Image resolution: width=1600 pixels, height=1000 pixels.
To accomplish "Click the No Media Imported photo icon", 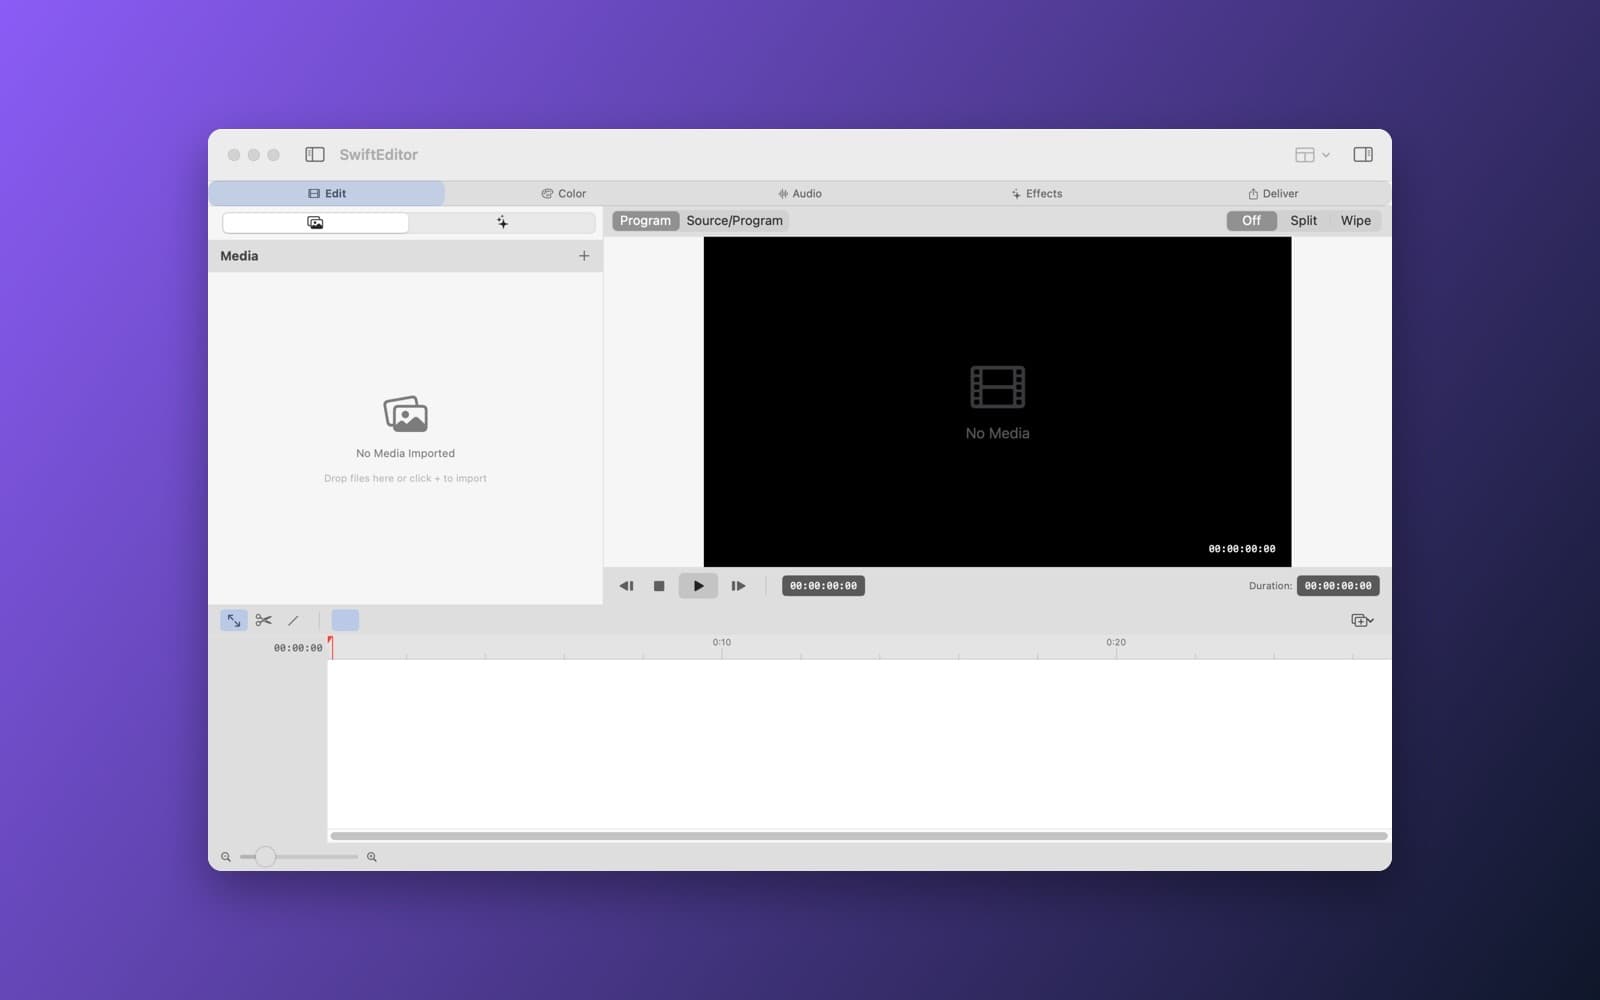I will pos(405,414).
